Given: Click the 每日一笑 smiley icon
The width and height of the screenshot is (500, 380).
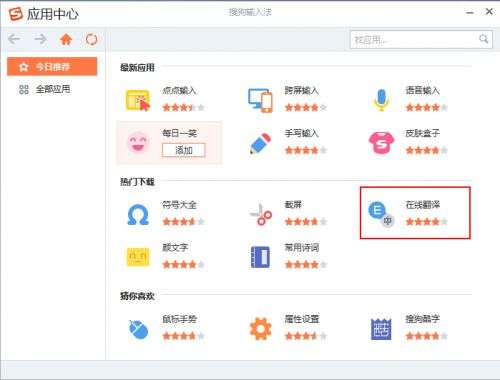Looking at the screenshot, I should (x=138, y=142).
